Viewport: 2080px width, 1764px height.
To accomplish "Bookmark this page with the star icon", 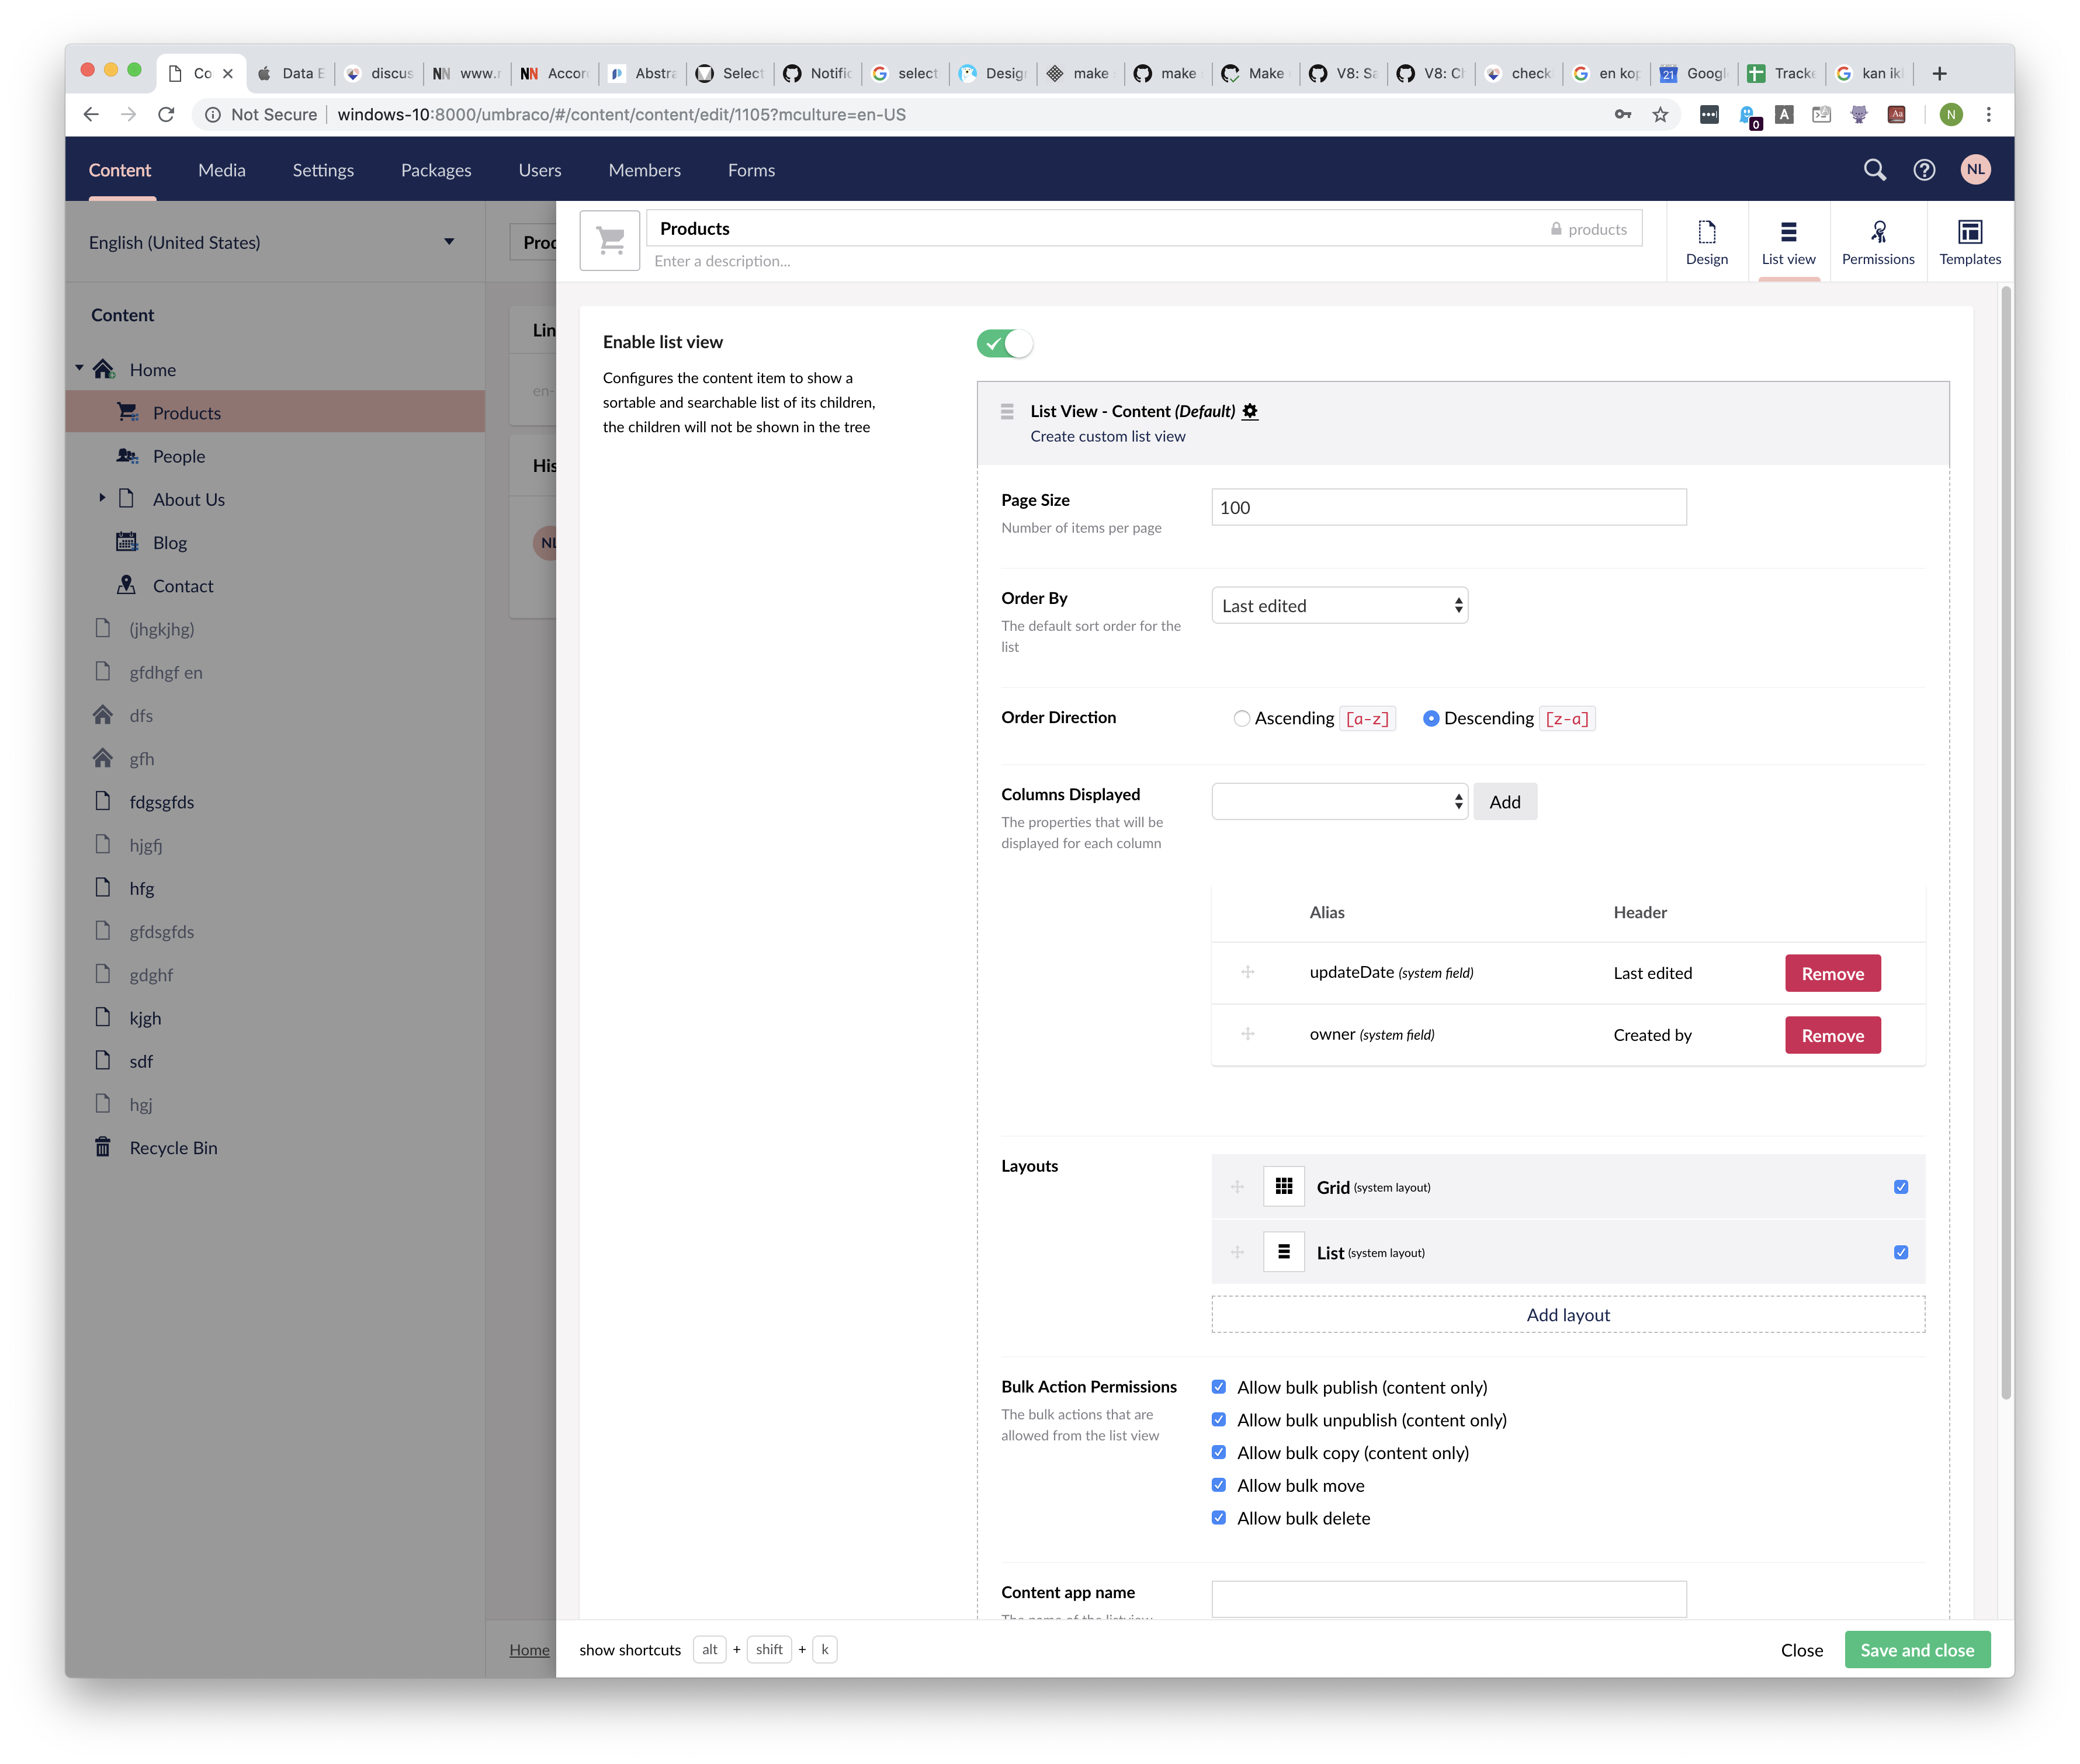I will click(1660, 114).
